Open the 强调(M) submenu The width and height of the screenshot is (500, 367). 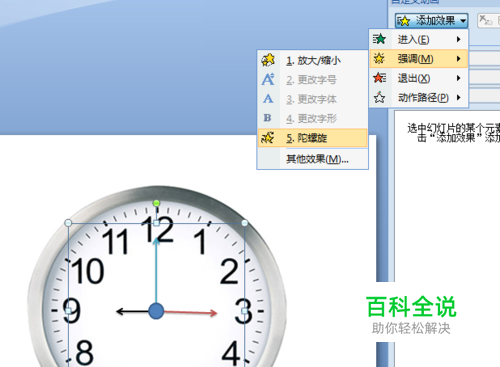(419, 59)
